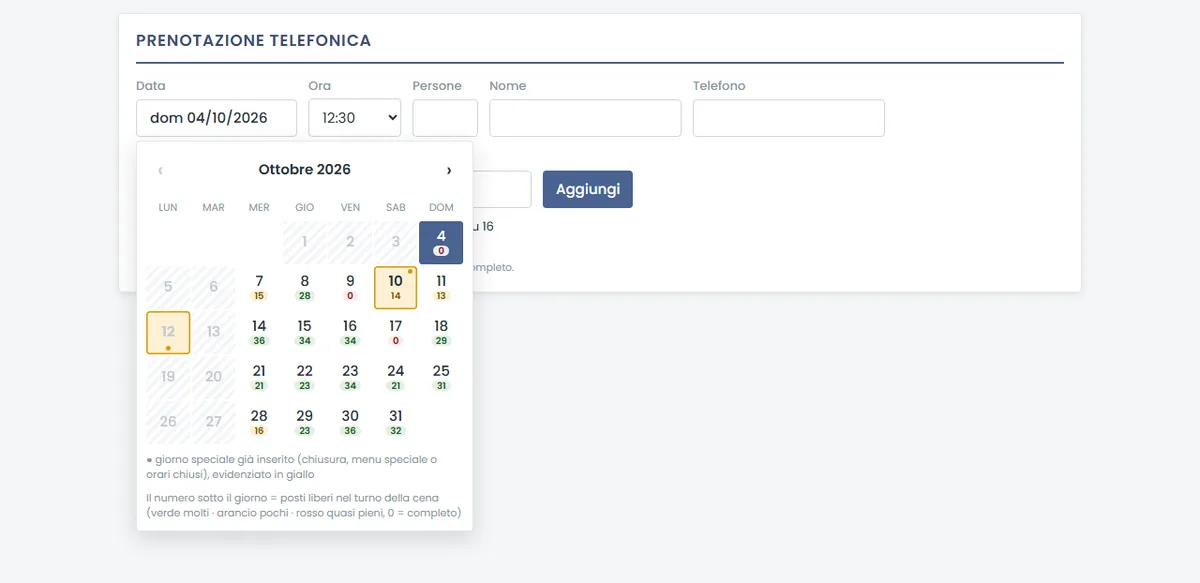The width and height of the screenshot is (1200, 583).
Task: Select October 21 in calendar
Action: [259, 377]
